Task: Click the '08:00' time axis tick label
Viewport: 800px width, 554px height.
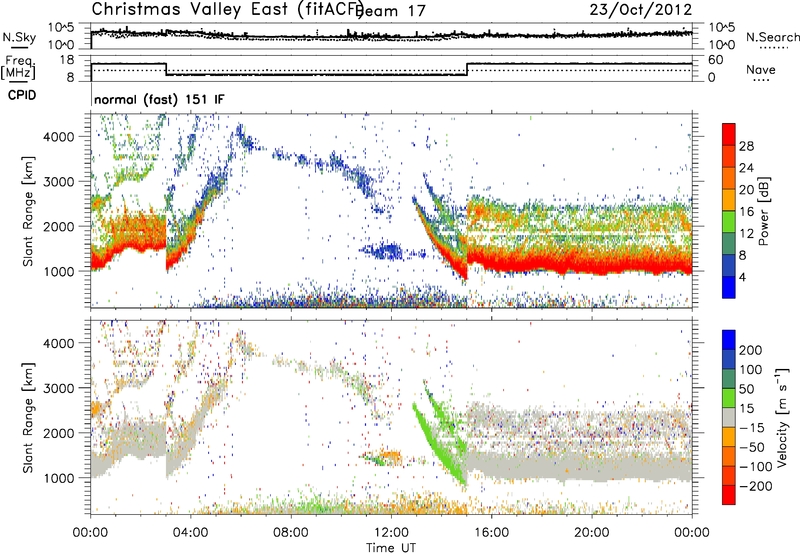Action: point(291,533)
